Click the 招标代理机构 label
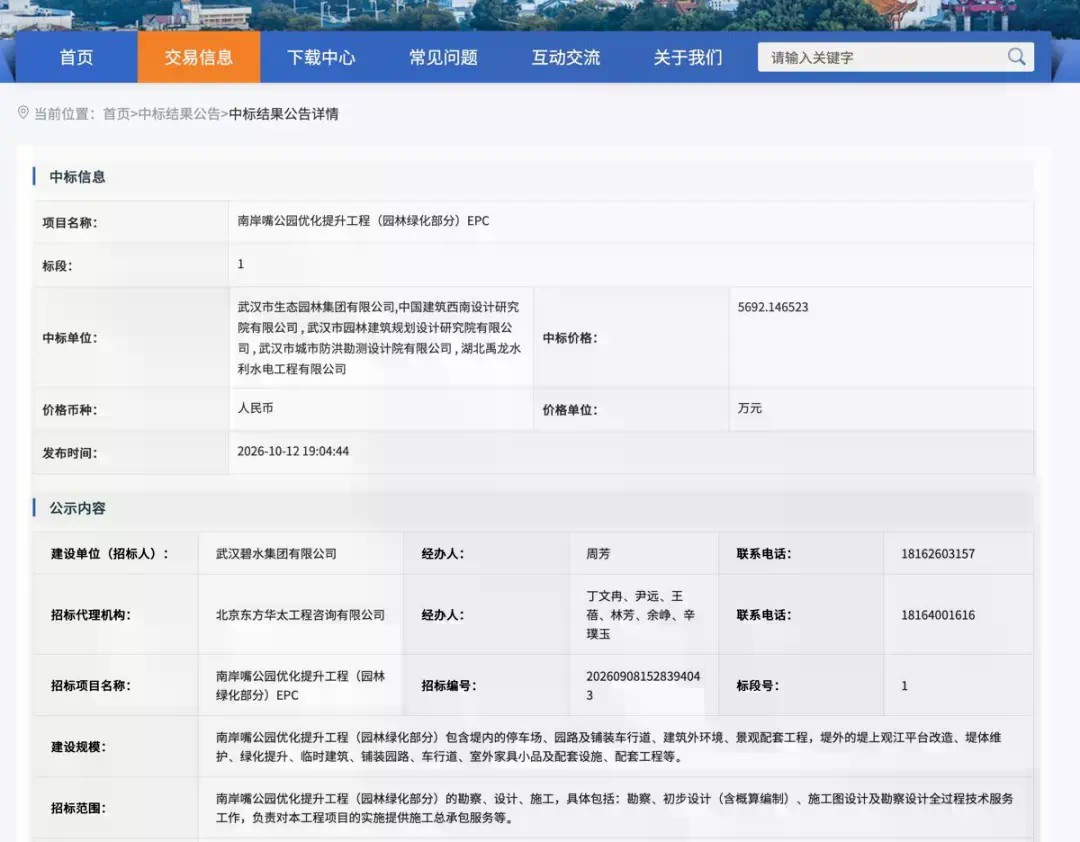Screen dimensions: 1080x842 (x=91, y=615)
